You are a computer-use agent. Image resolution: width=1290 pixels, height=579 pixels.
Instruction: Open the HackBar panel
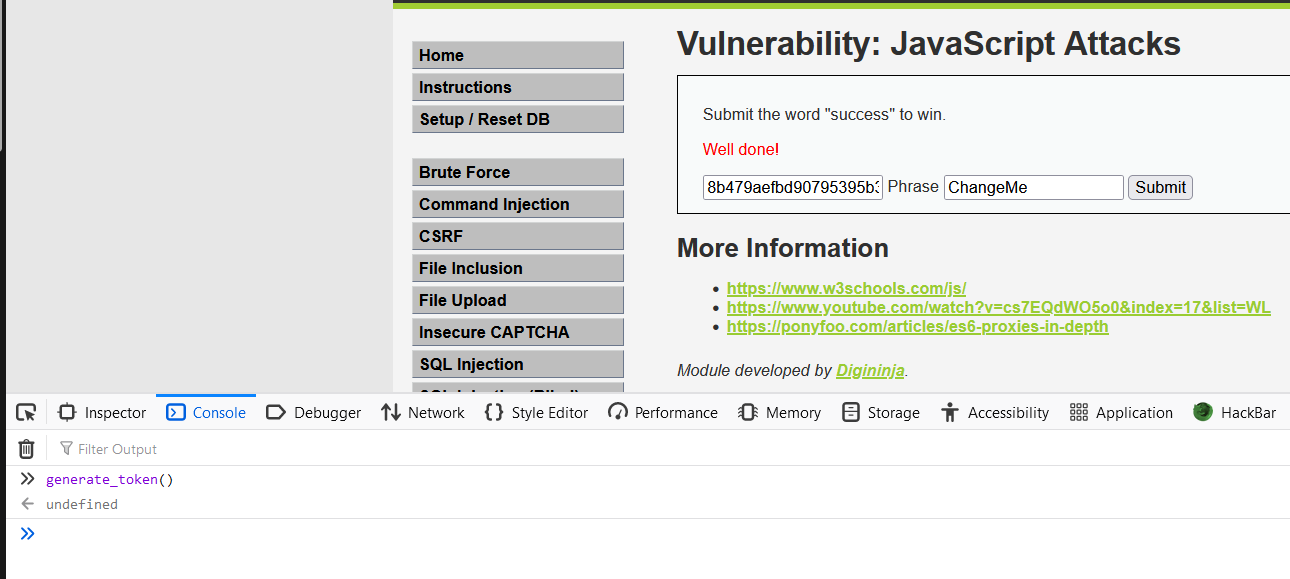tap(1234, 412)
